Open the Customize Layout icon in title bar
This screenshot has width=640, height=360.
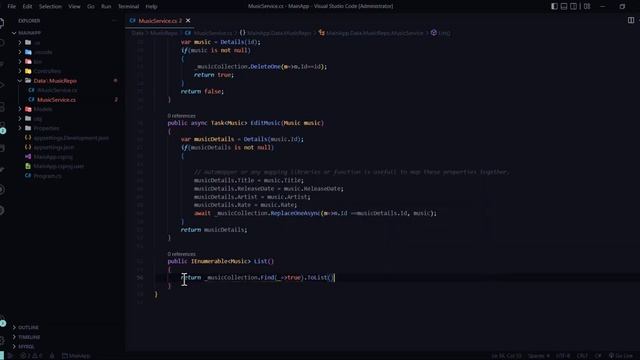587,6
